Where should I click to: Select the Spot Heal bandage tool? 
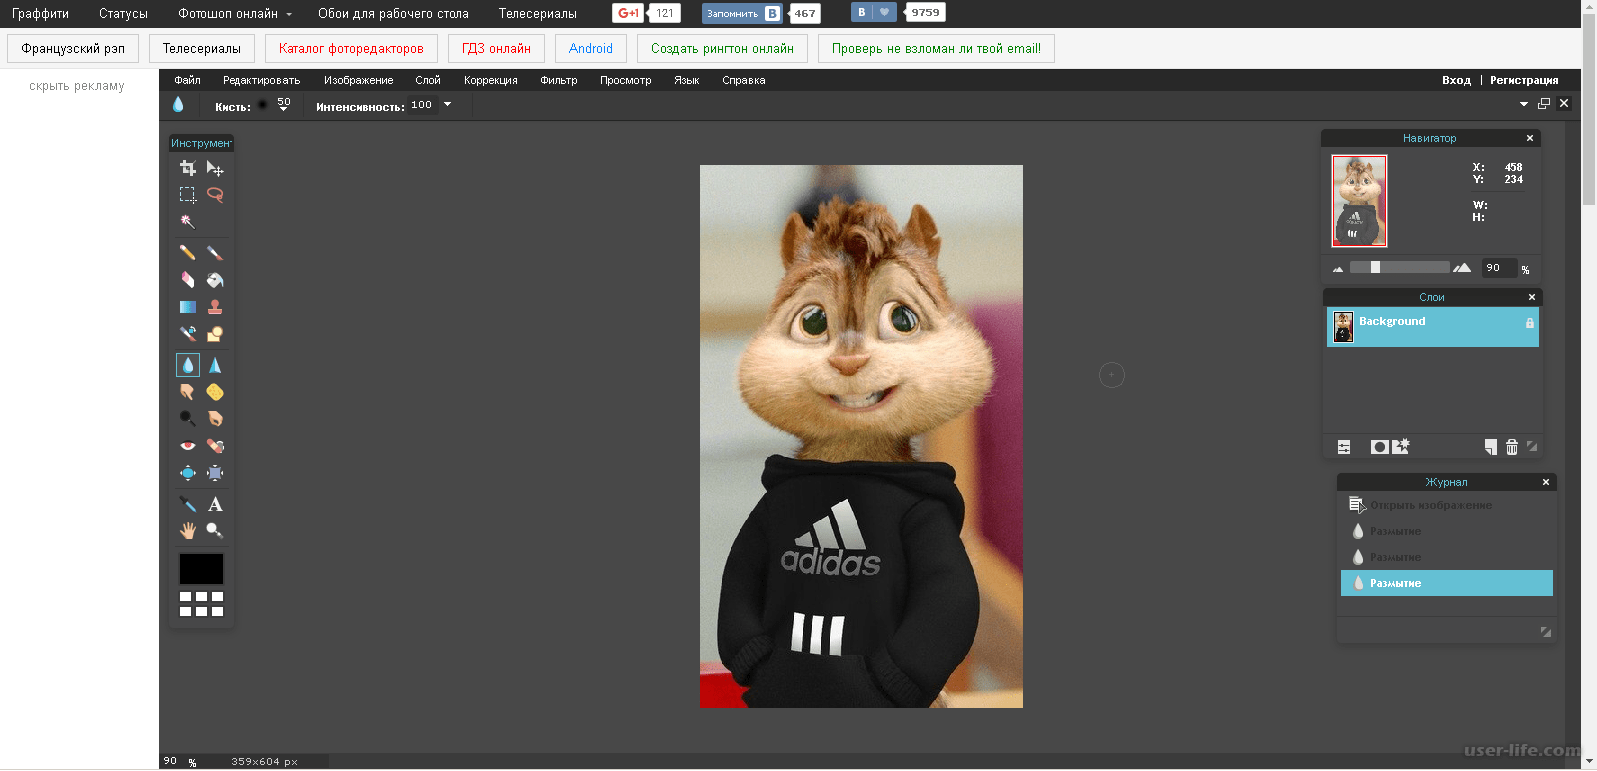(215, 446)
